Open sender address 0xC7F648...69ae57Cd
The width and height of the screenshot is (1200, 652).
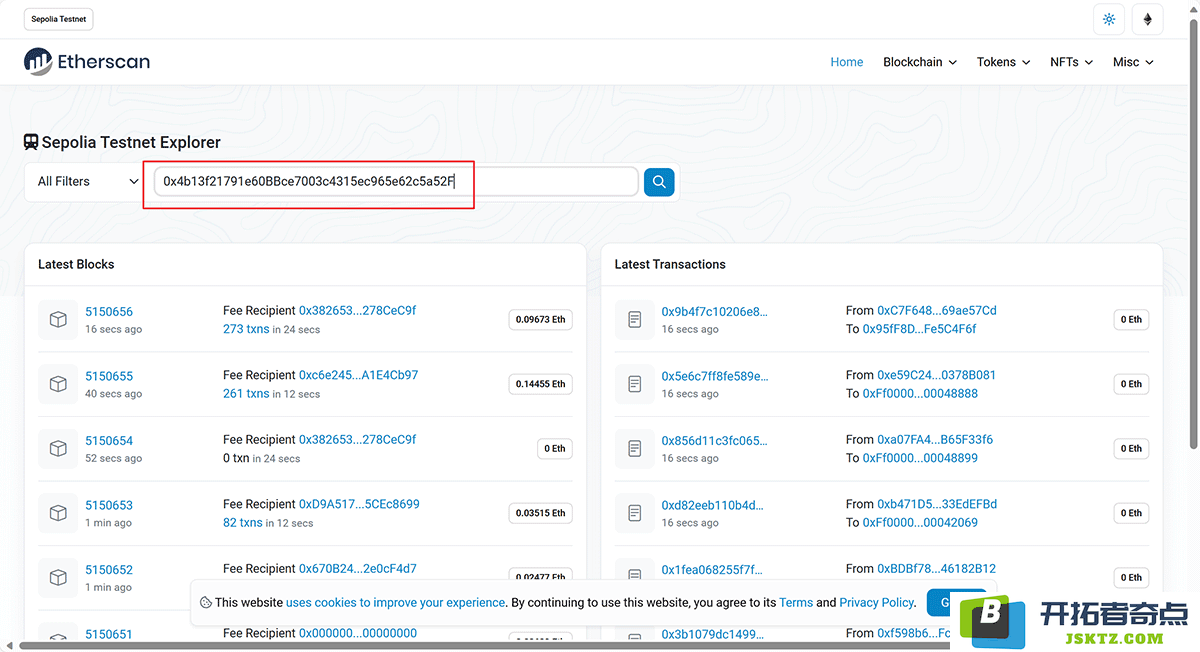(937, 311)
